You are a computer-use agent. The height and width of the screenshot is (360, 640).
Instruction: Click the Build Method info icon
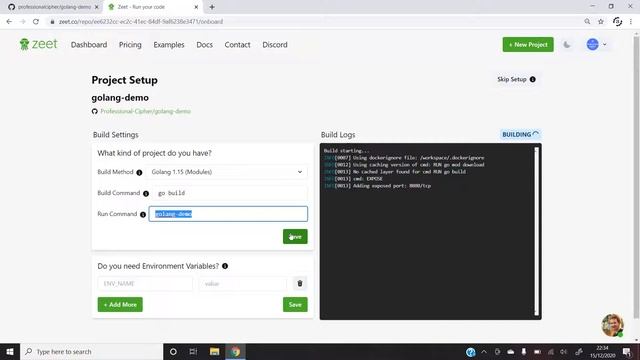point(139,173)
